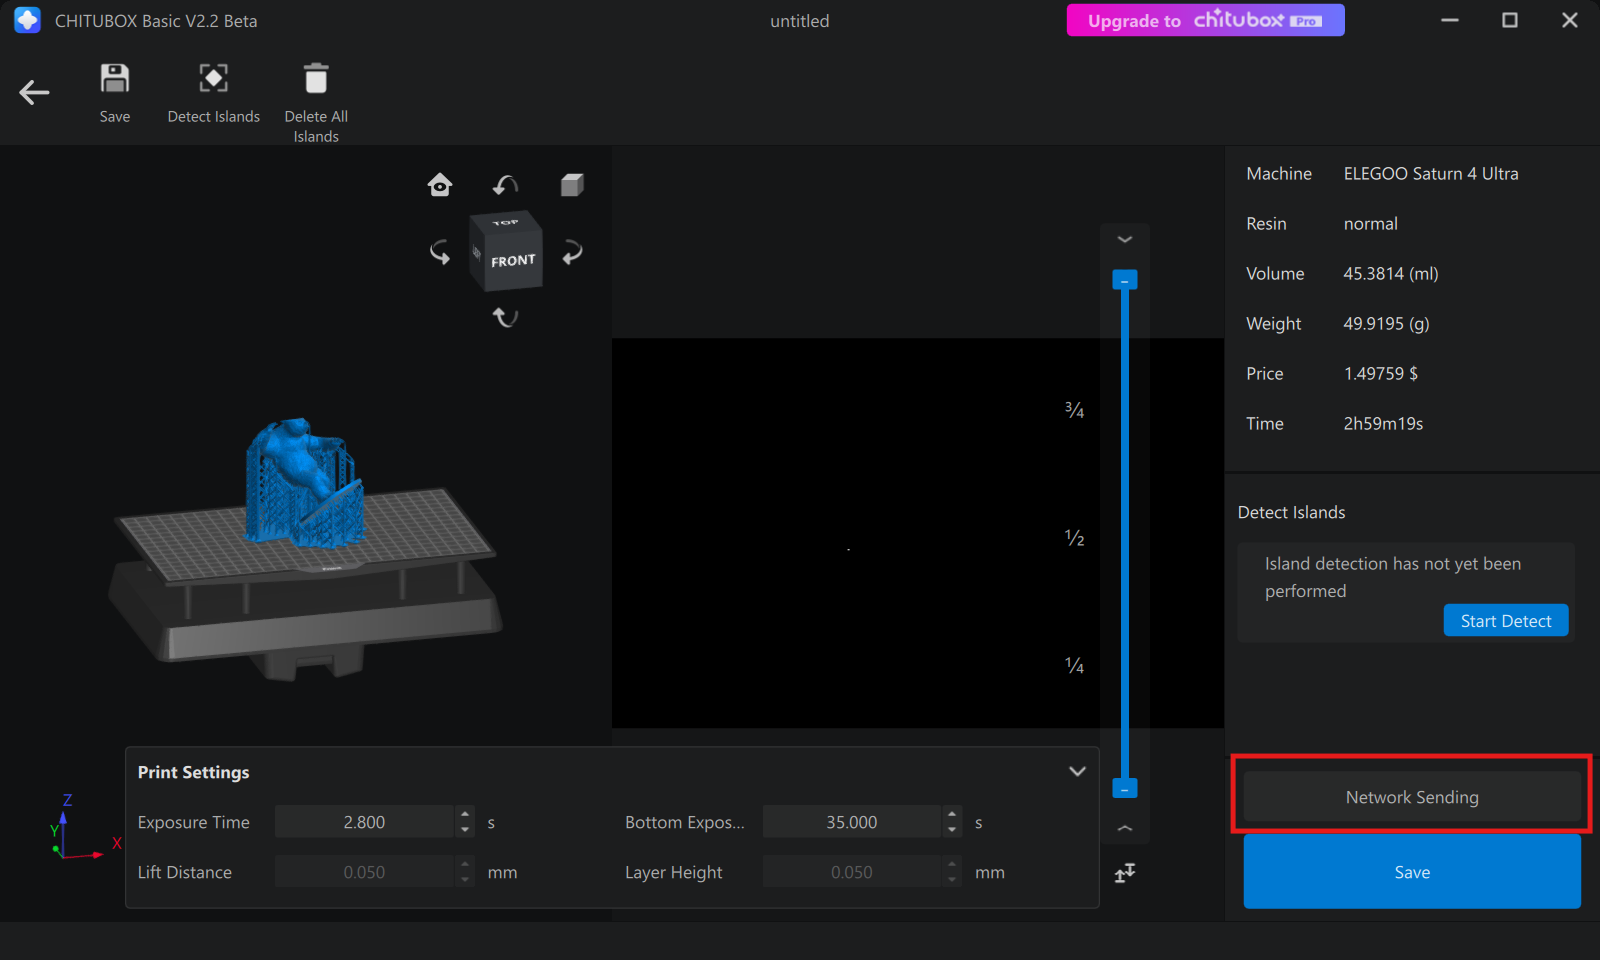Click Delete All Islands trash icon
Screen dimensions: 1600x960
tap(316, 80)
